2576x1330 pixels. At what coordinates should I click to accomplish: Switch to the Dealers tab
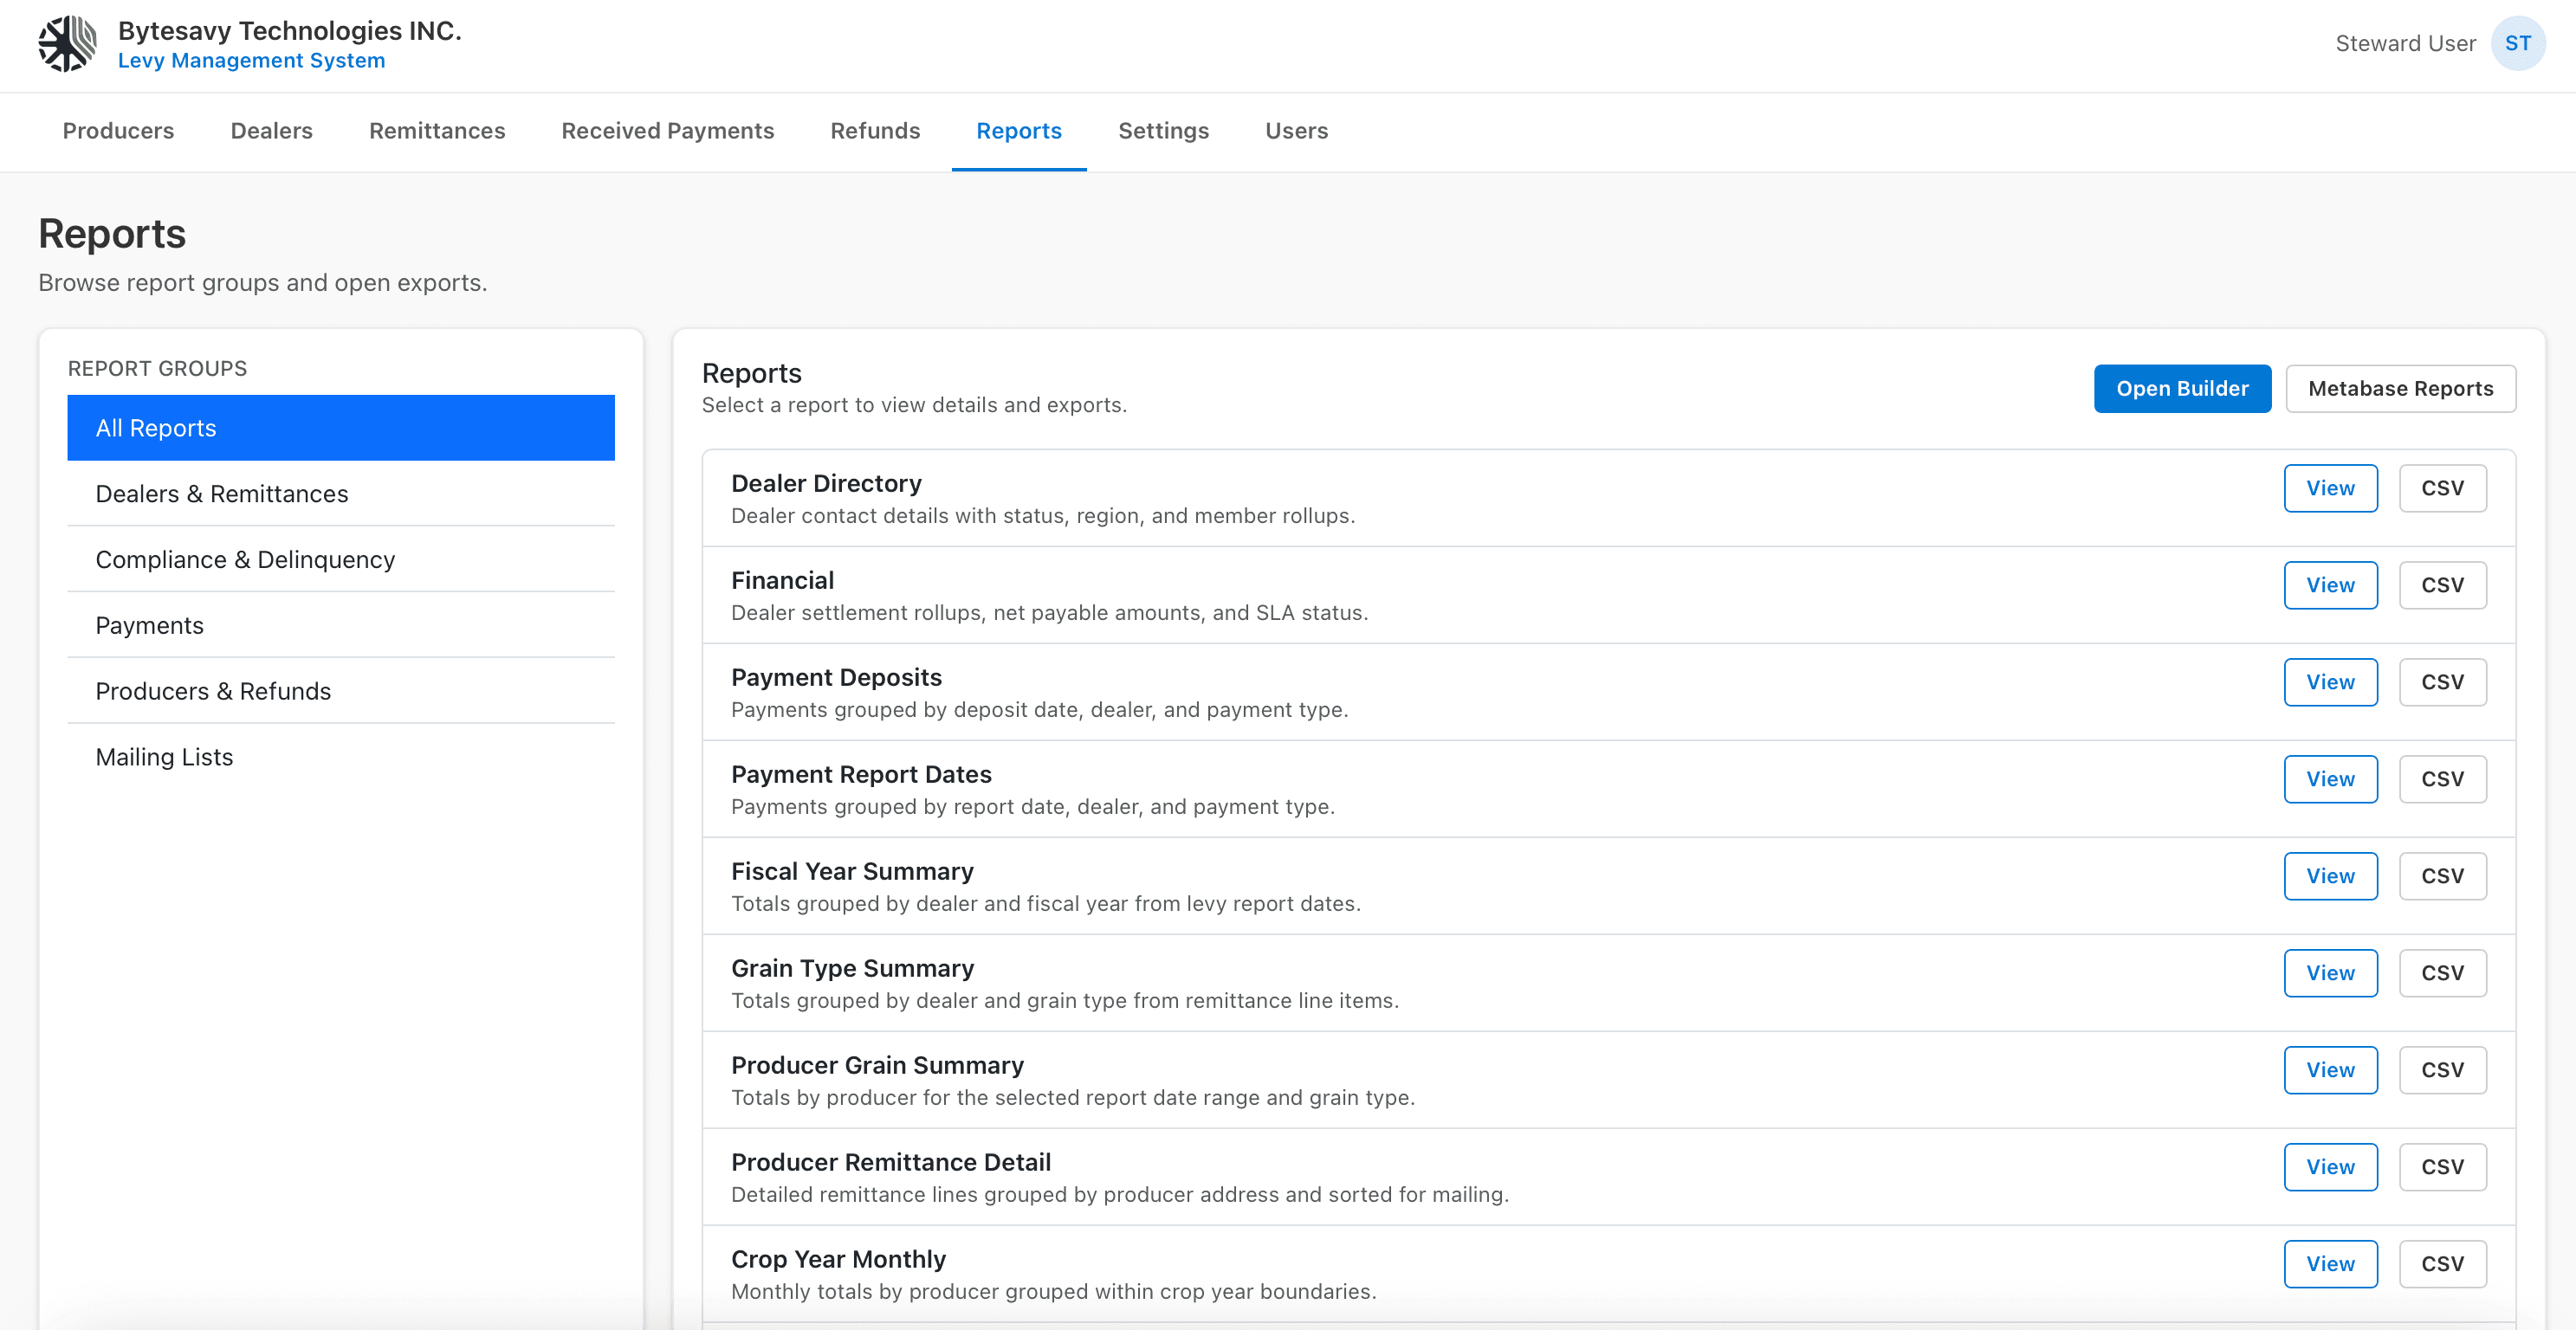click(271, 131)
